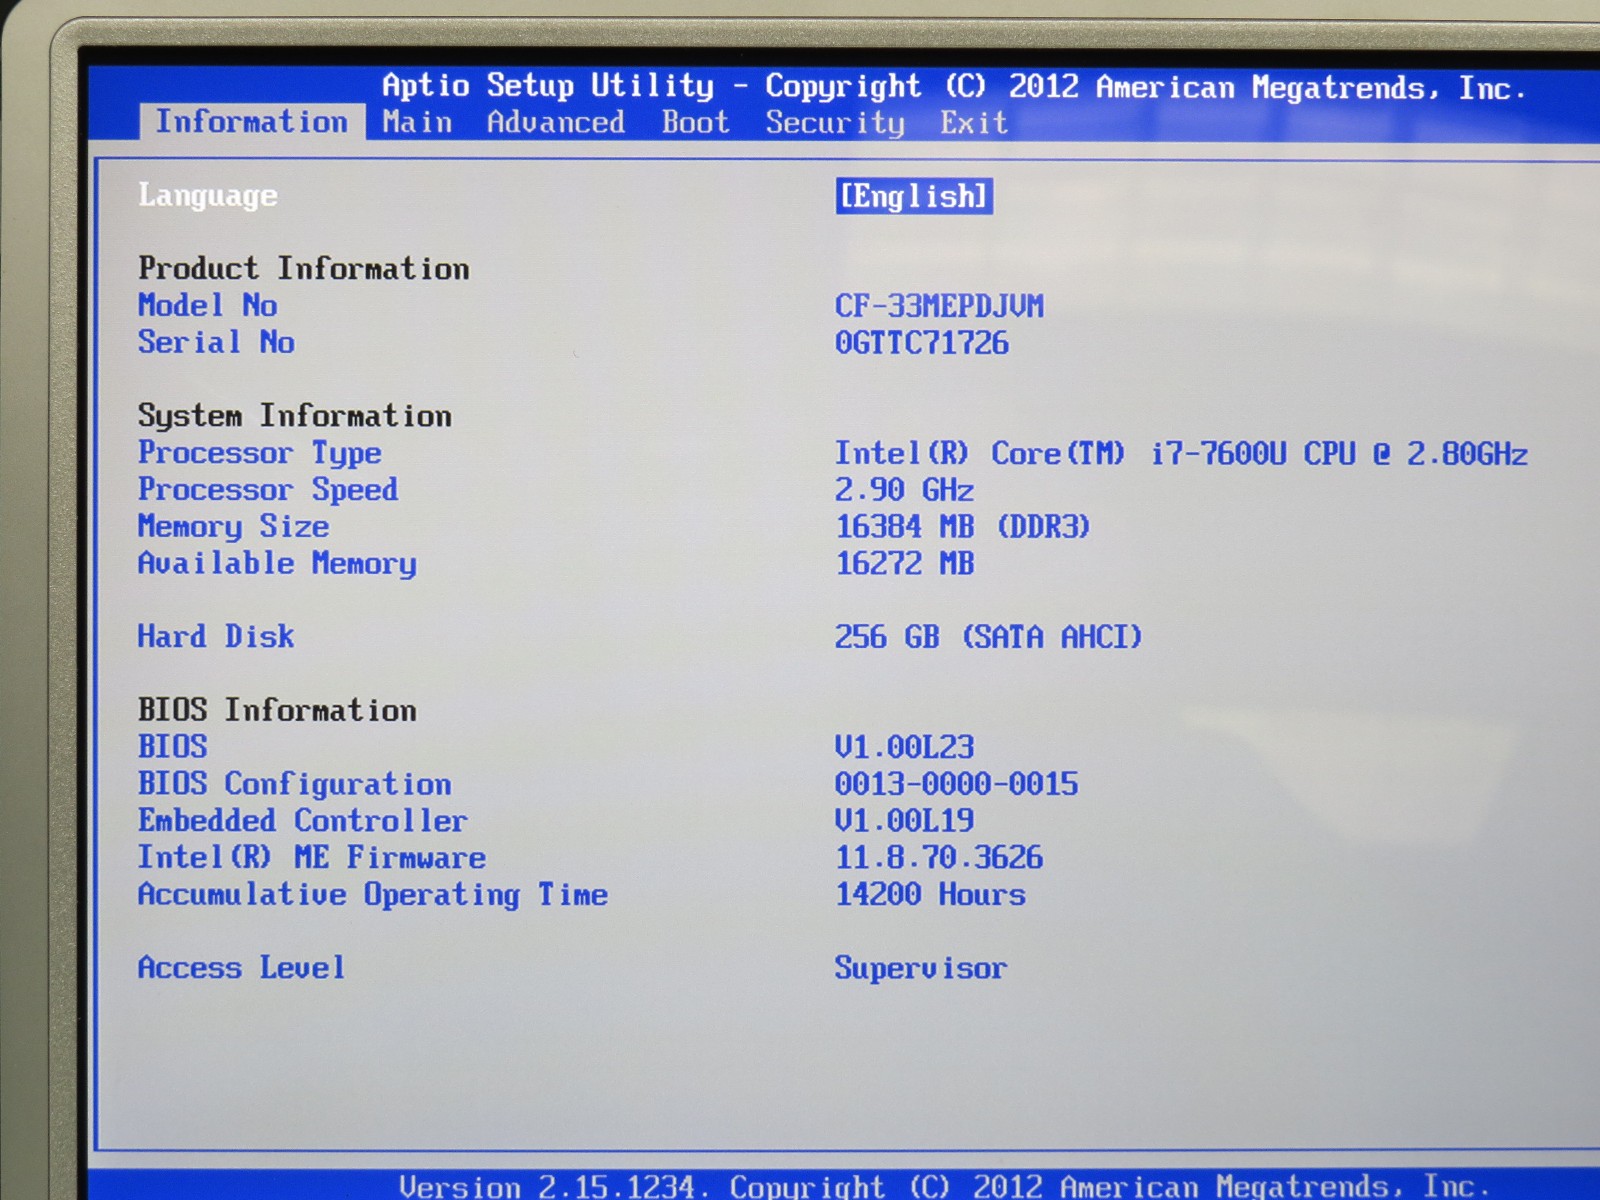Screen dimensions: 1600x1200
Task: Select the Model No label
Action: click(x=208, y=305)
